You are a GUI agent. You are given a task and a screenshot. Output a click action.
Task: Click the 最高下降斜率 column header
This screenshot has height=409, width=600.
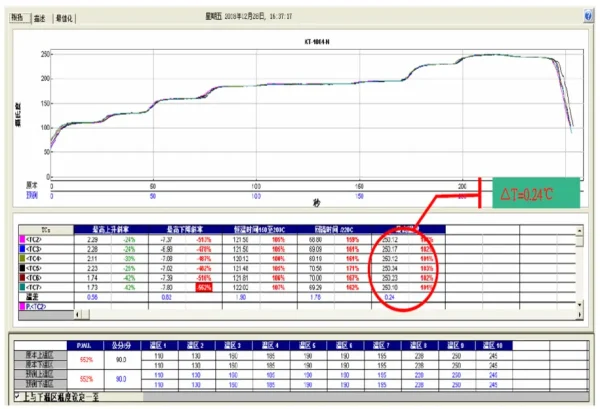point(185,230)
